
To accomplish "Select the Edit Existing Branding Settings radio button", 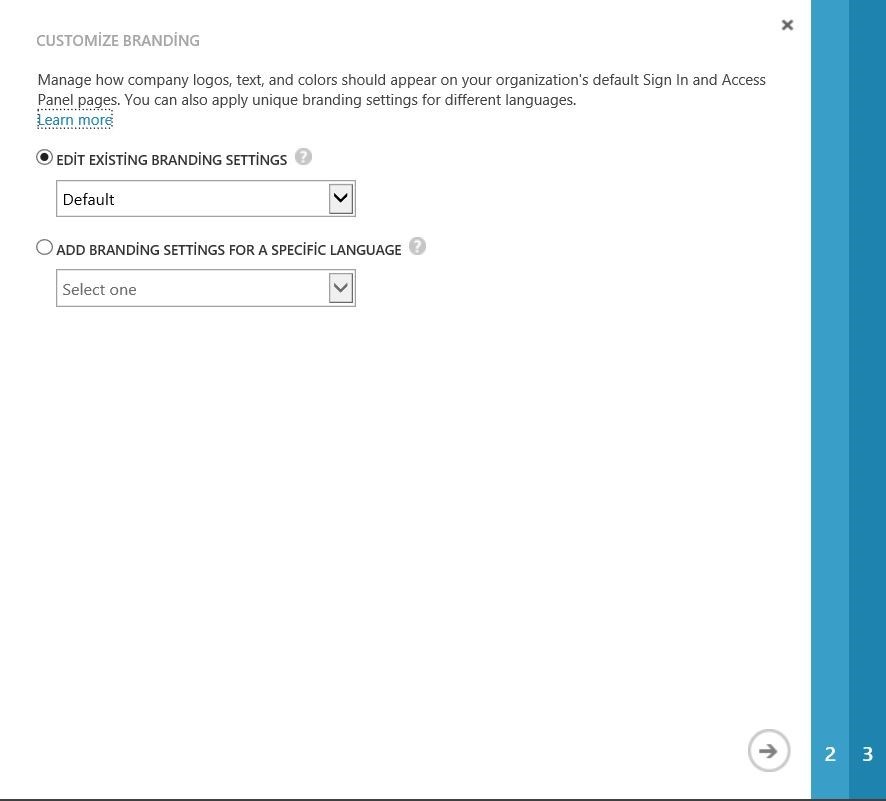I will click(x=44, y=158).
